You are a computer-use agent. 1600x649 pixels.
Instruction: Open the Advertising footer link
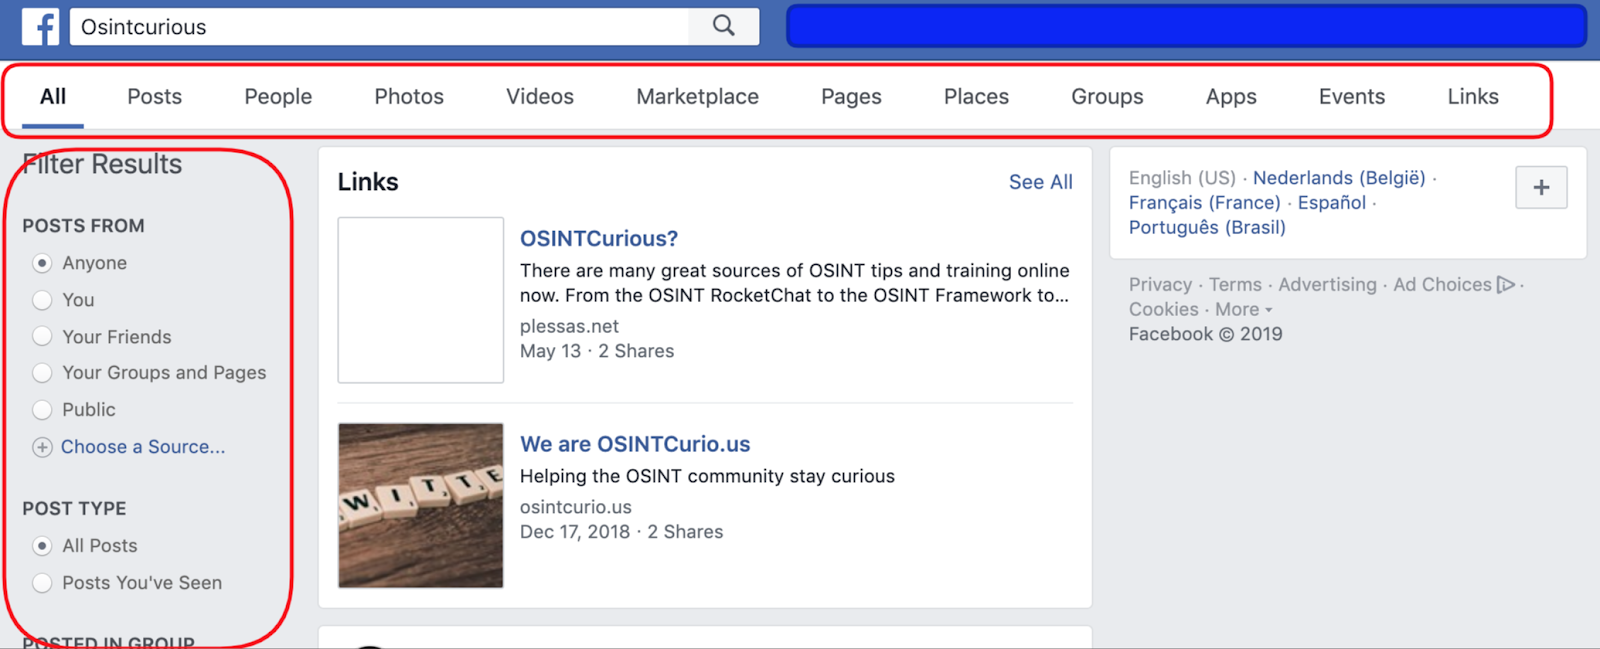pyautogui.click(x=1328, y=285)
